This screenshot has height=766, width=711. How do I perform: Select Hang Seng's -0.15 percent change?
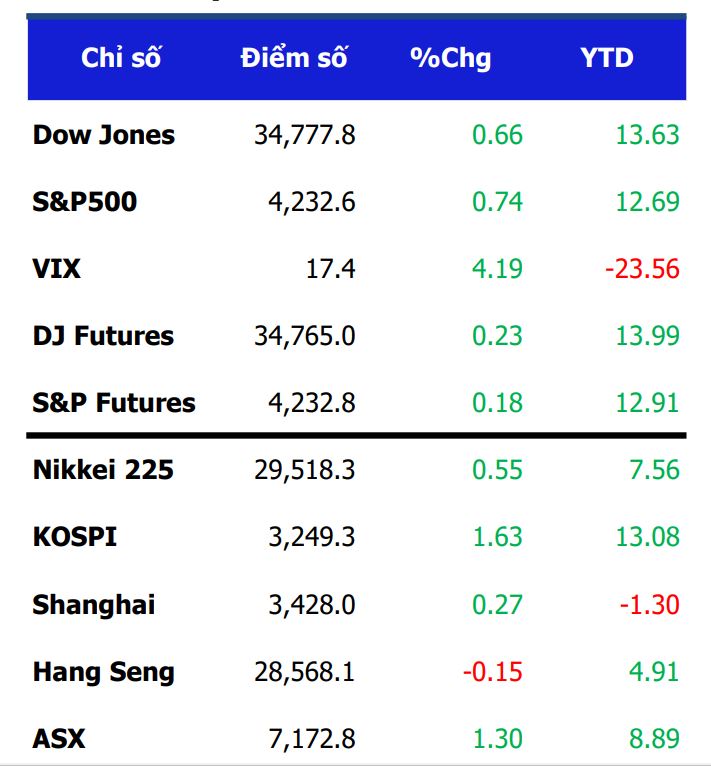click(x=492, y=672)
